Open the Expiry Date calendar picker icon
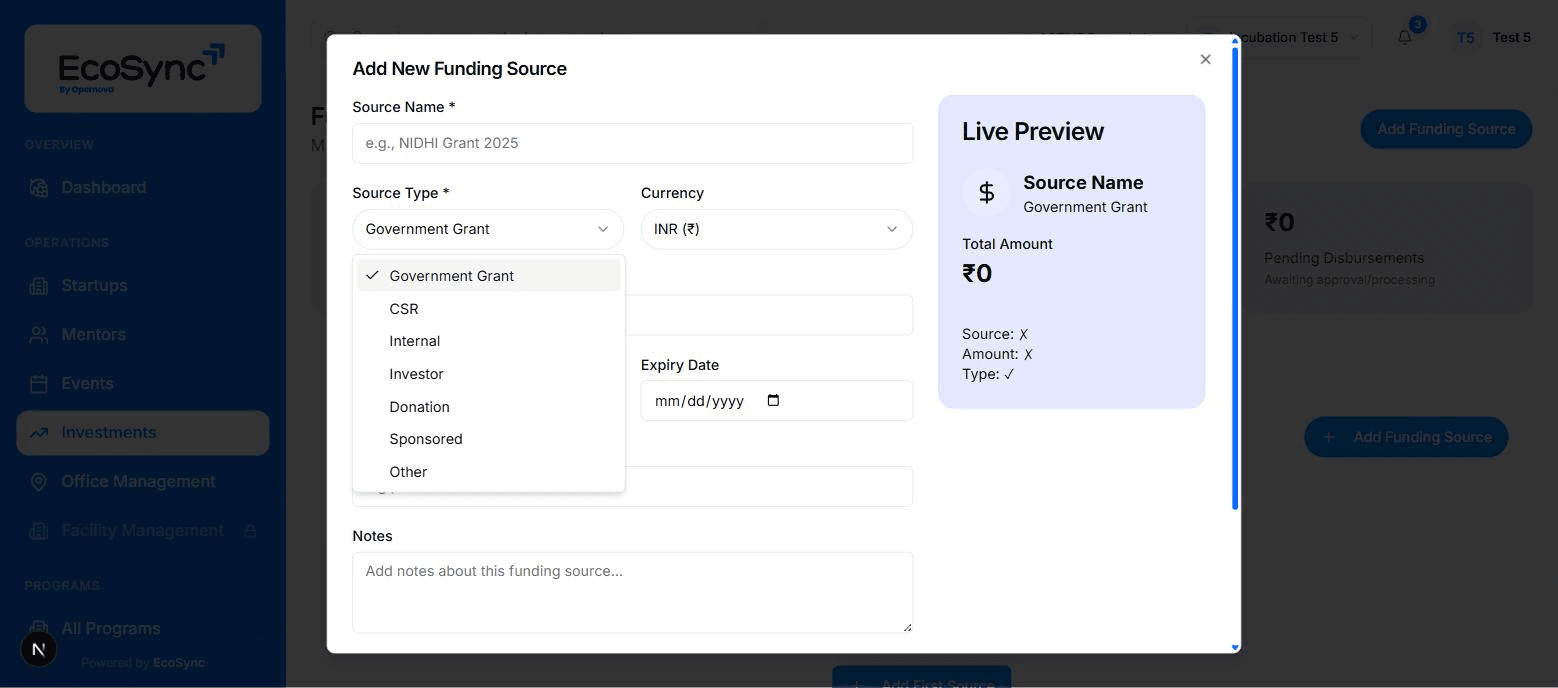 point(773,401)
